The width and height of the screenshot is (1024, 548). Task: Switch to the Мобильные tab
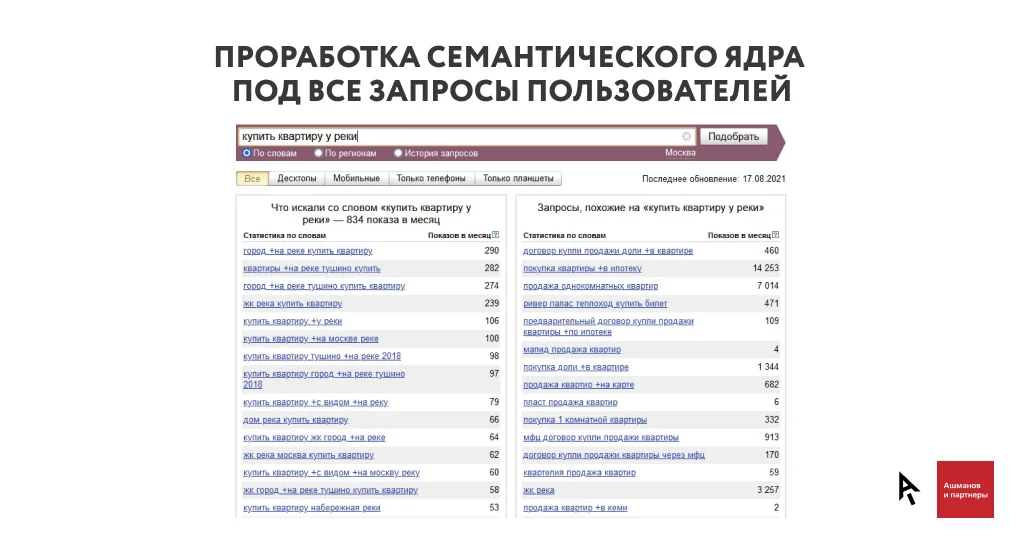click(356, 179)
